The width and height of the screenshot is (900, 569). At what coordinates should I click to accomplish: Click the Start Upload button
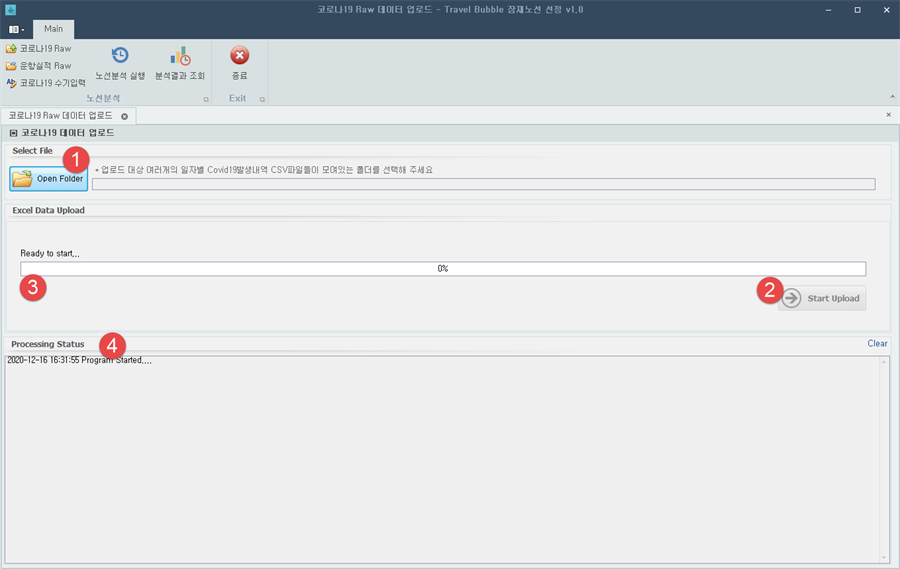click(x=822, y=298)
